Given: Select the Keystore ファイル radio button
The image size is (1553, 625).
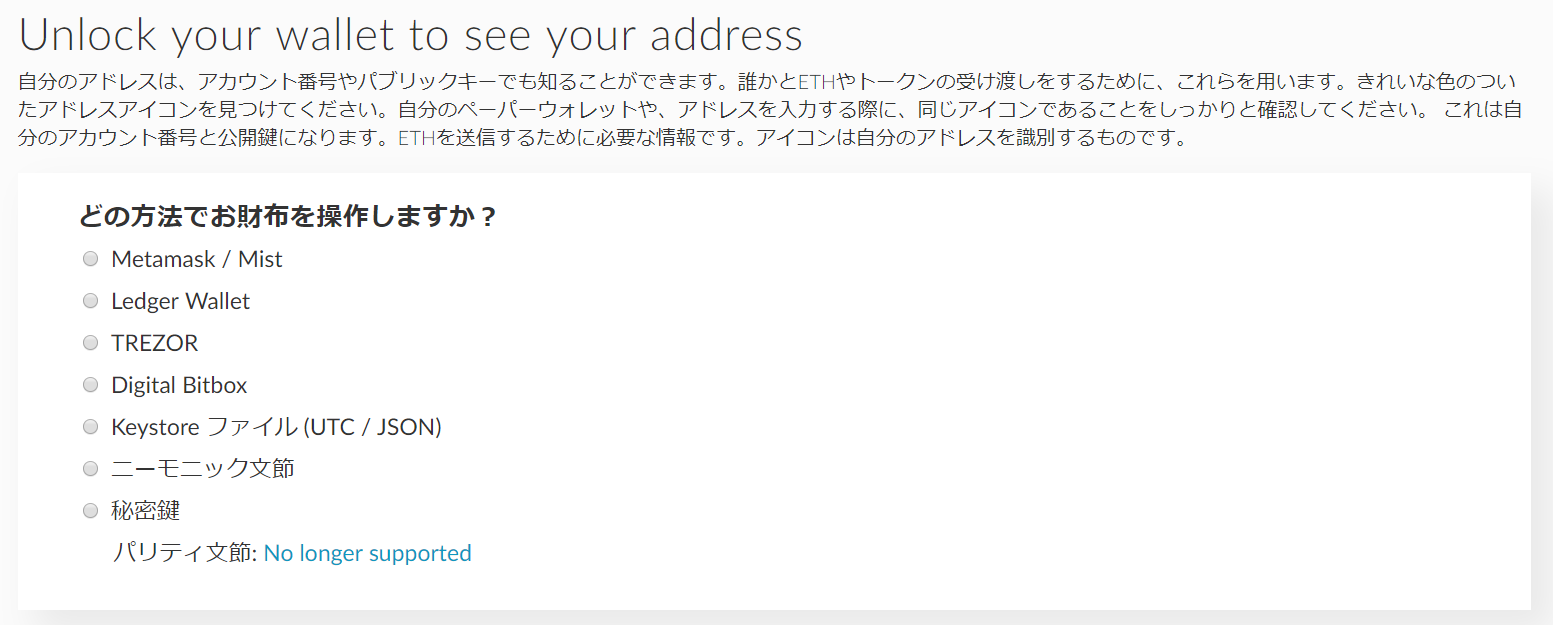Looking at the screenshot, I should pos(91,427).
